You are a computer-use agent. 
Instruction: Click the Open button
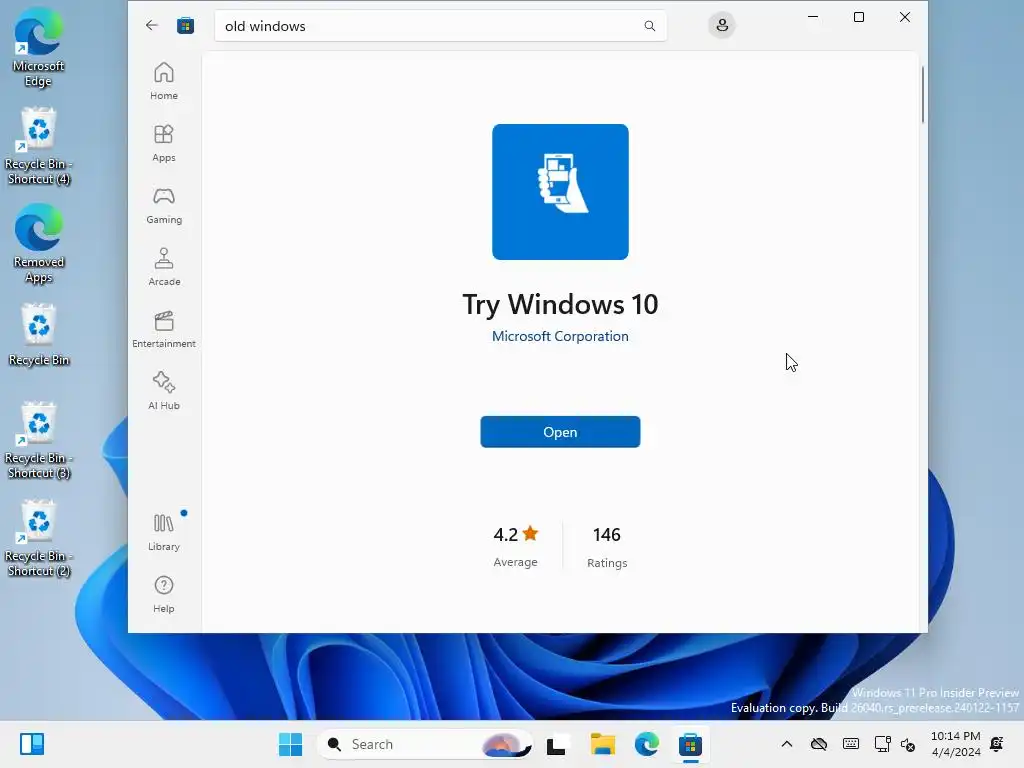(x=560, y=432)
